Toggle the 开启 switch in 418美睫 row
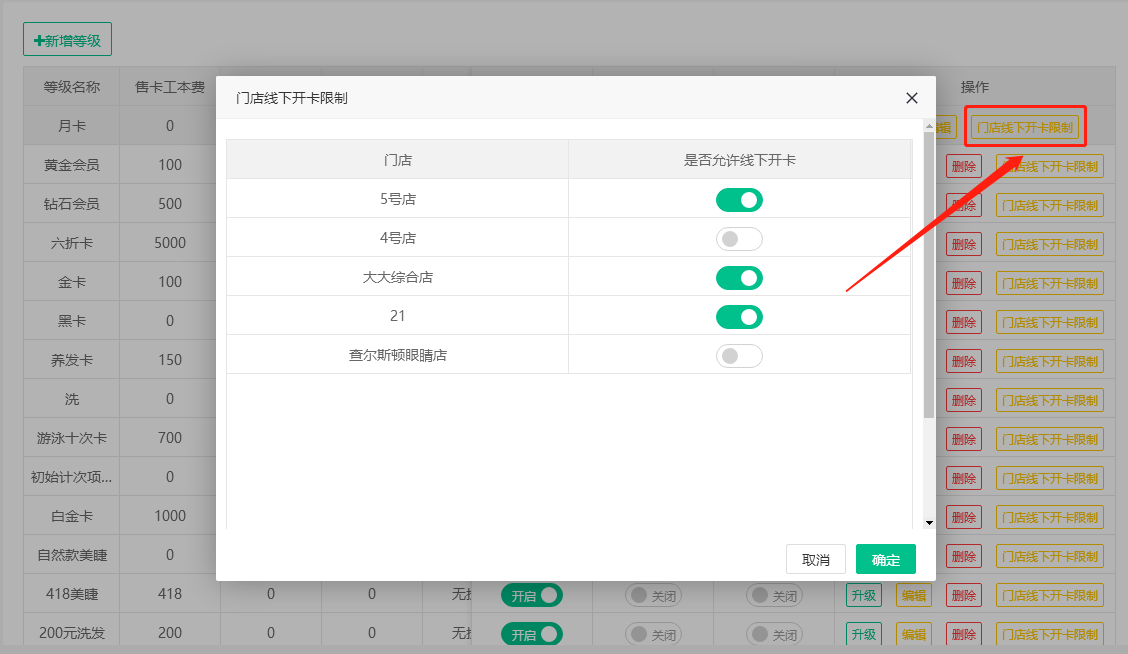This screenshot has height=654, width=1128. coord(531,595)
